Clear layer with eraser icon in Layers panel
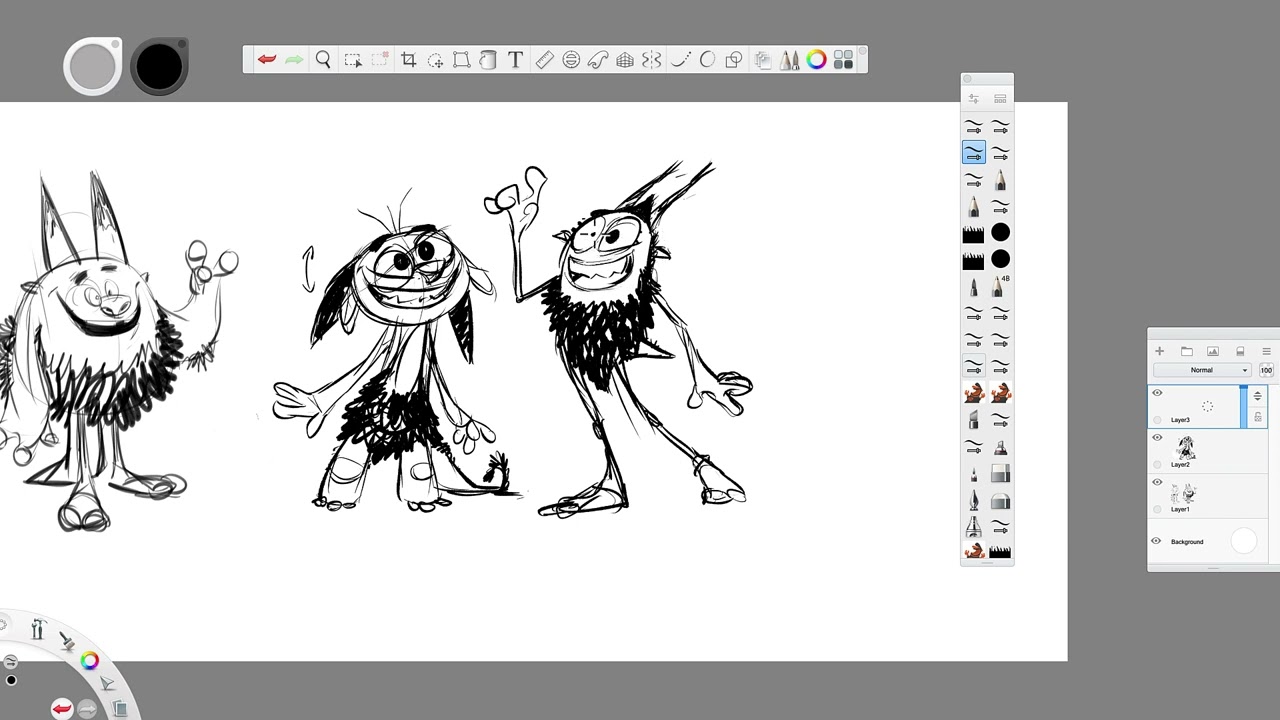The image size is (1280, 720). point(1240,351)
